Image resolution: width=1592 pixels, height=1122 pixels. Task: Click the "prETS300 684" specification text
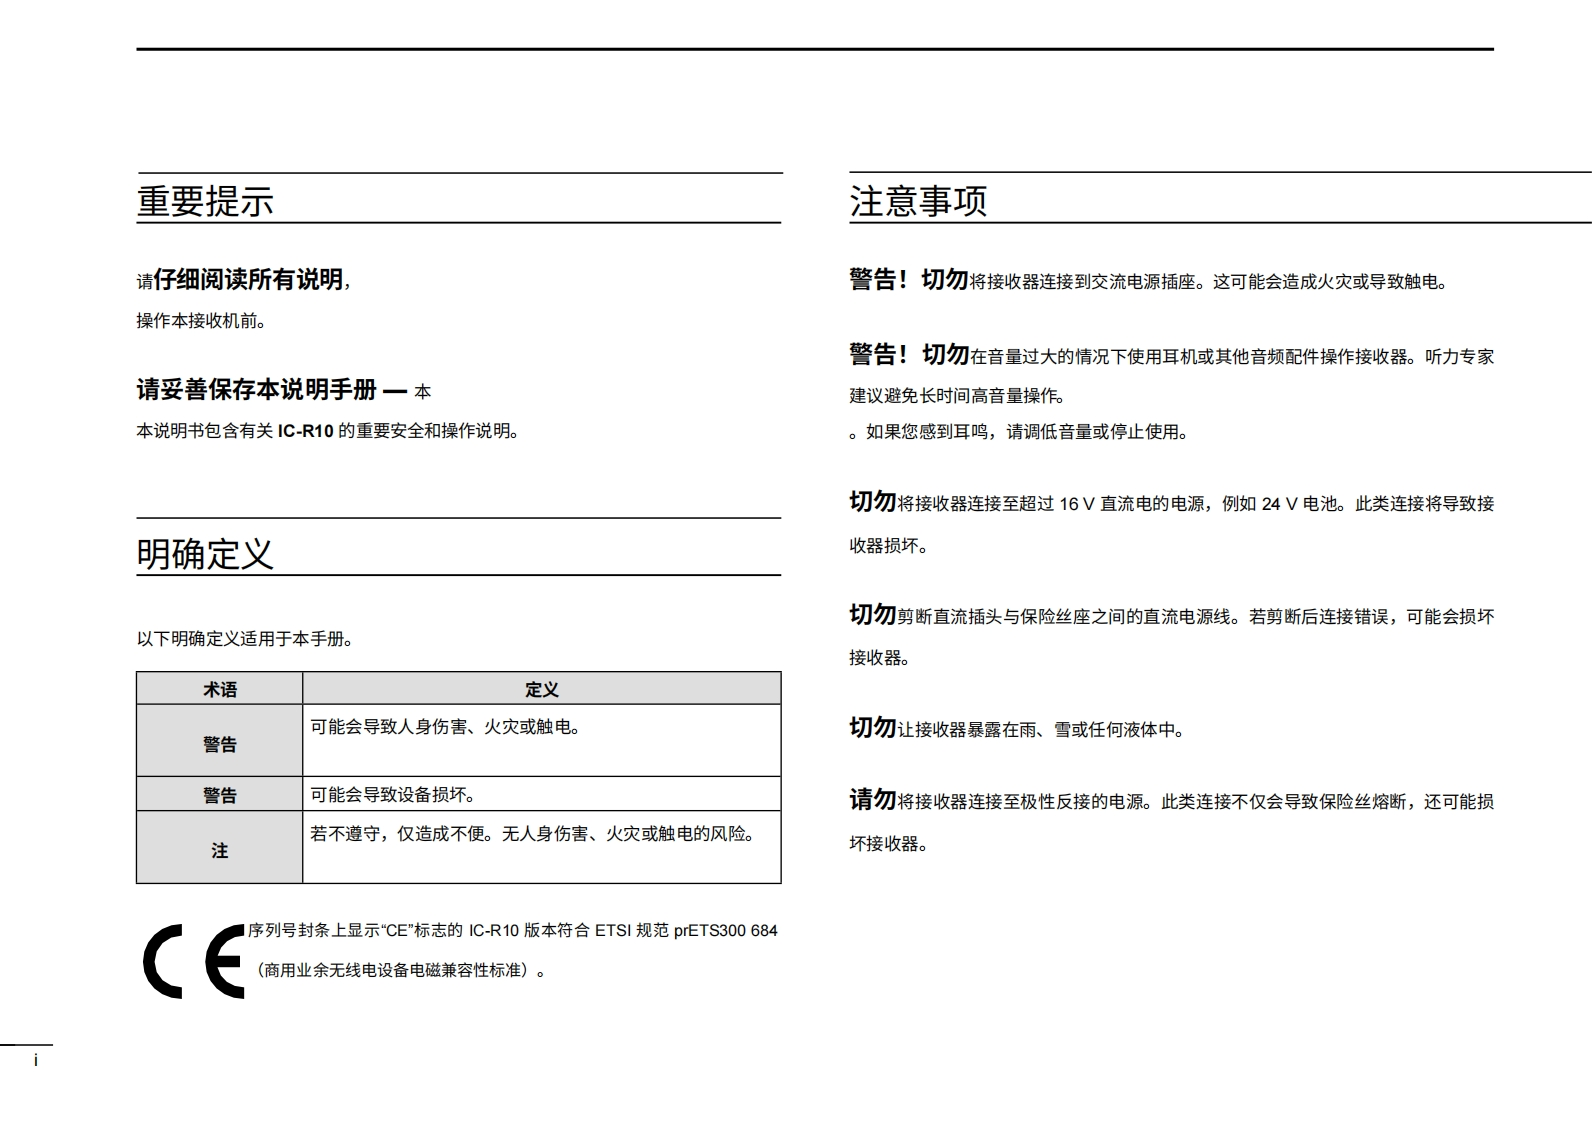point(725,931)
